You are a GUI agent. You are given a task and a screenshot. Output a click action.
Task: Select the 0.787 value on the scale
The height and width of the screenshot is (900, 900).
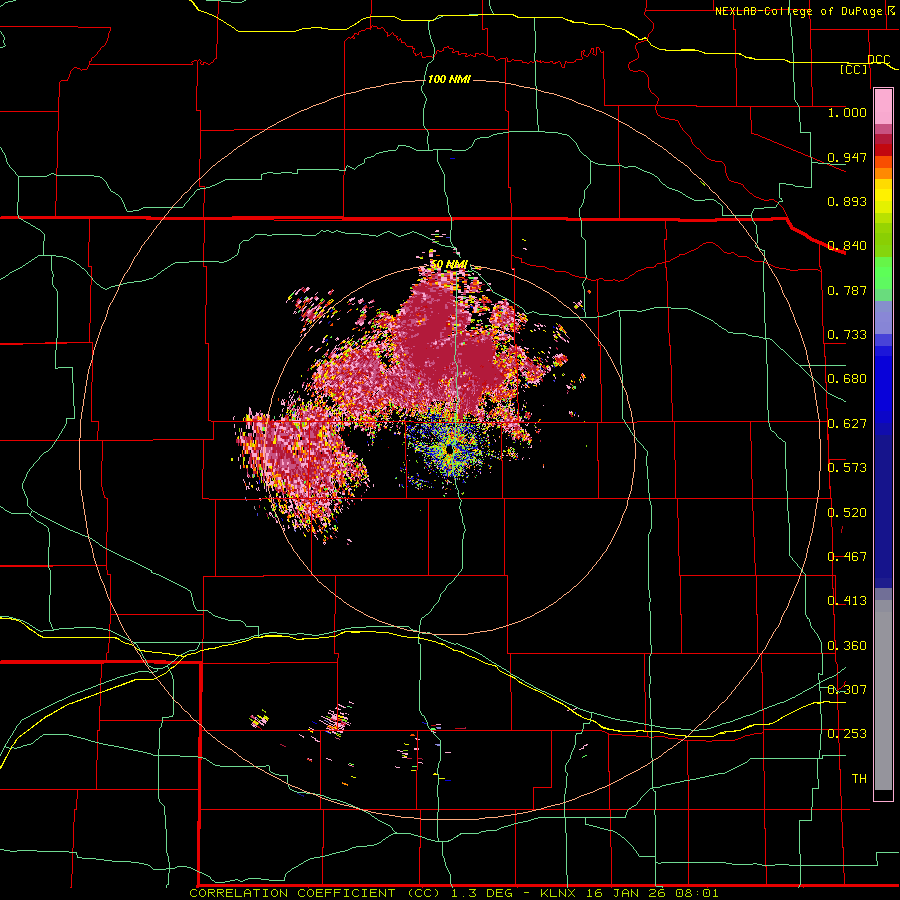coord(847,290)
